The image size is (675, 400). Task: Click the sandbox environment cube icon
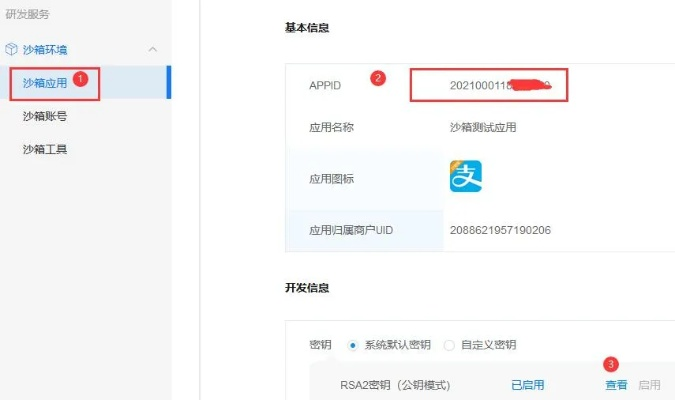pos(11,49)
